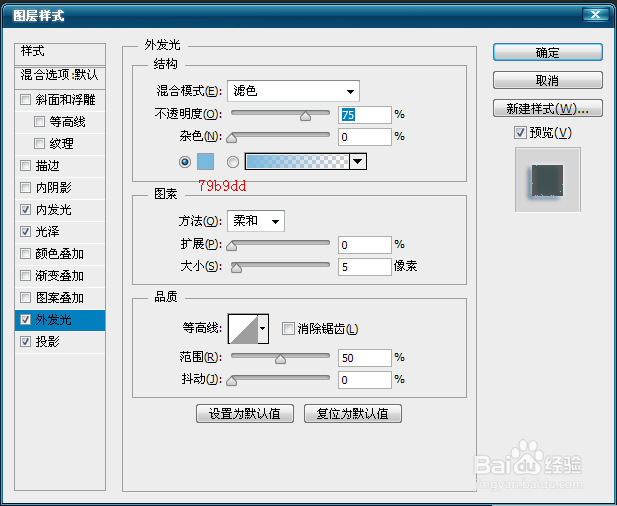Select the 描边 style entry label
617x506 pixels.
click(x=47, y=166)
